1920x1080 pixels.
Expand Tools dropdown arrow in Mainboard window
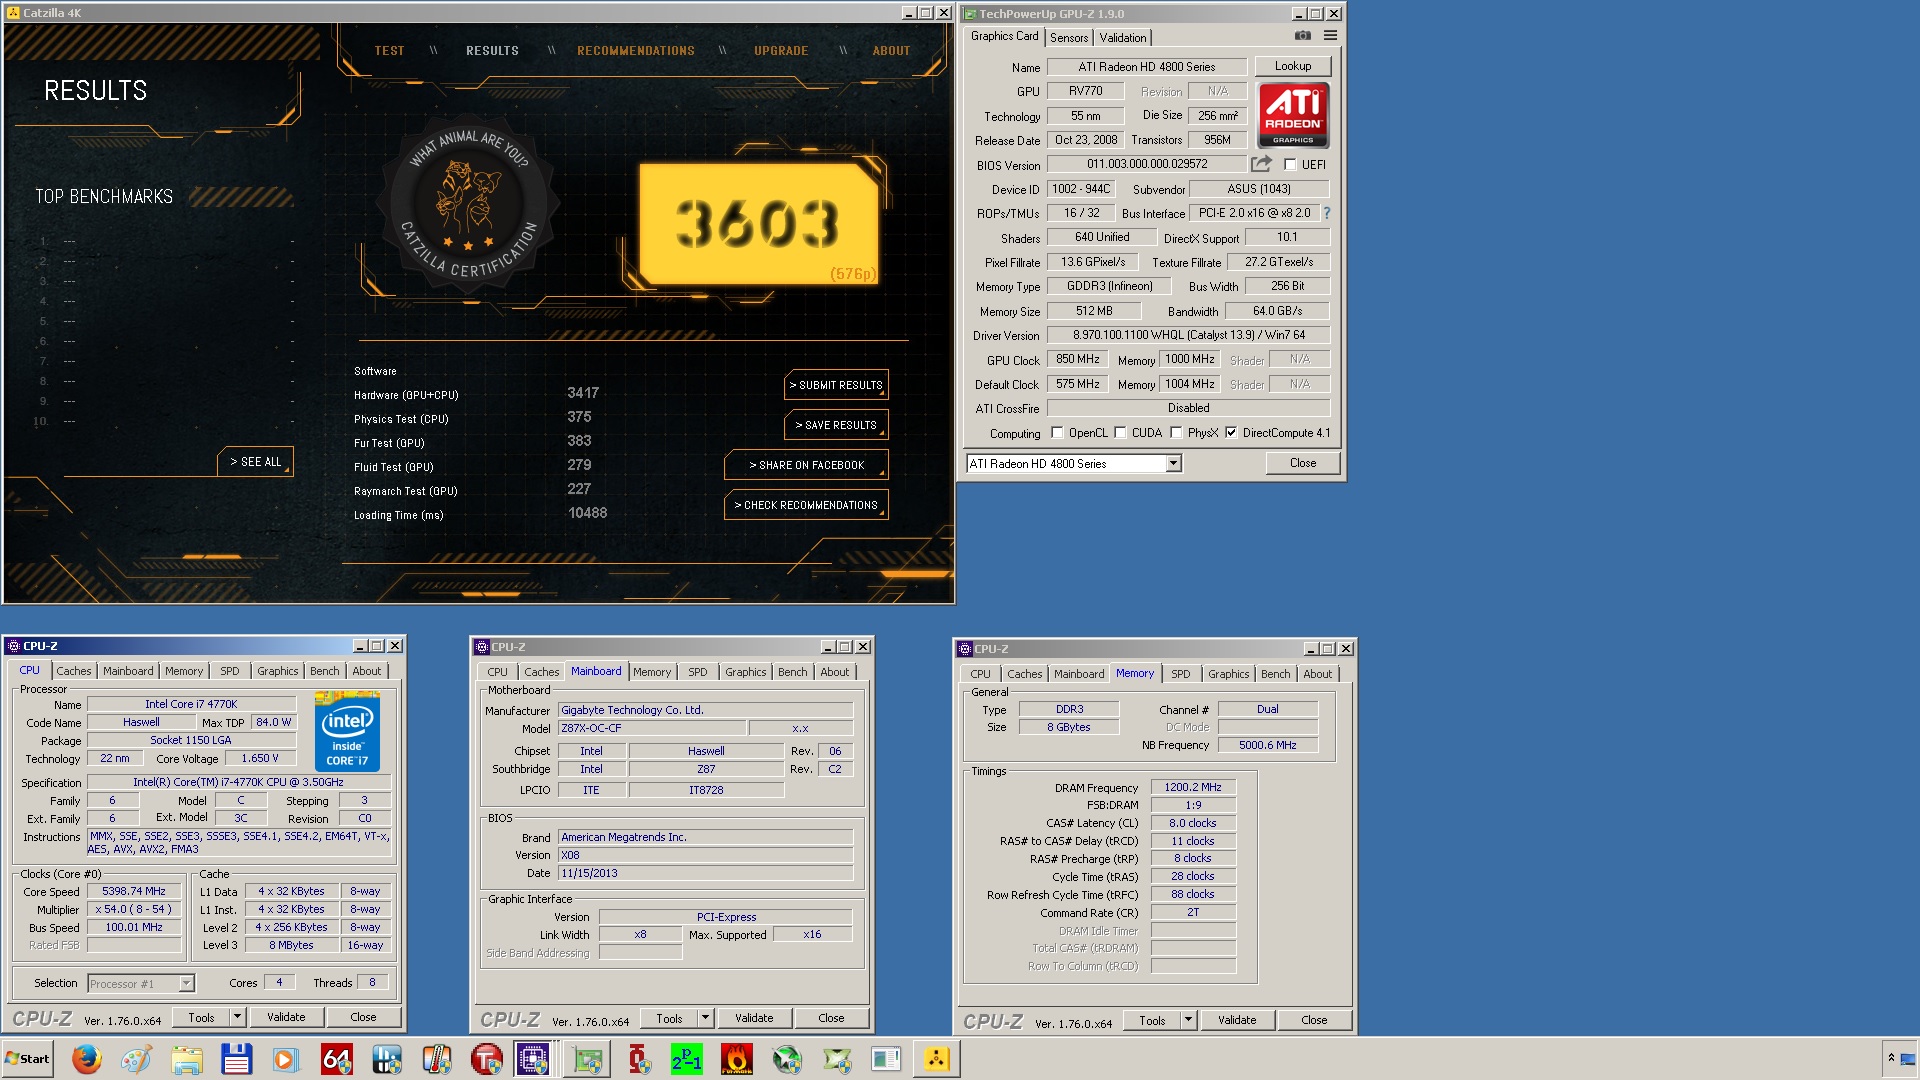point(705,1018)
